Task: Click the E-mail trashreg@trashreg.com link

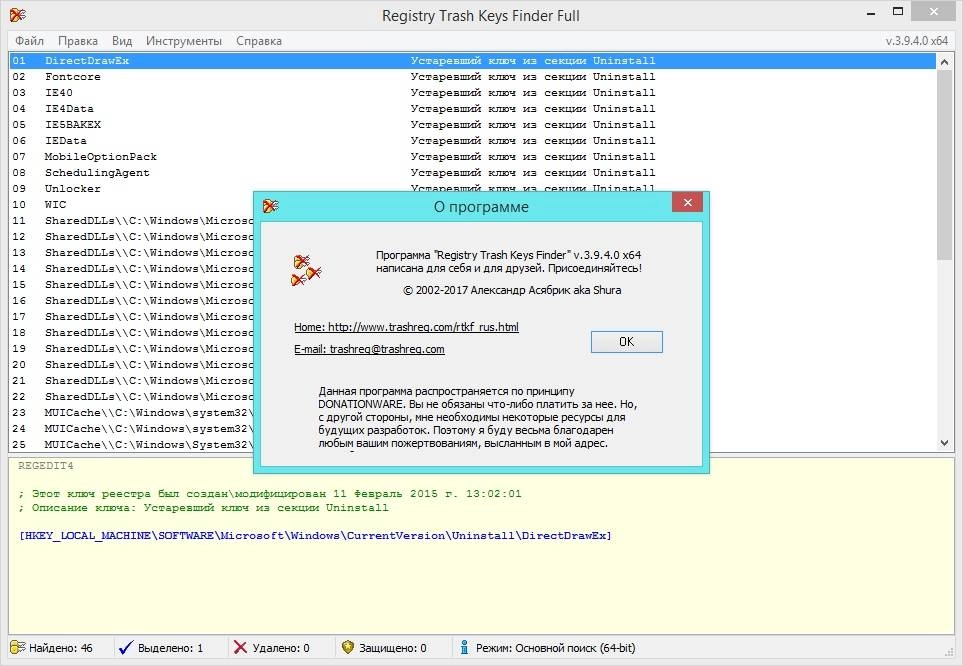Action: [369, 349]
